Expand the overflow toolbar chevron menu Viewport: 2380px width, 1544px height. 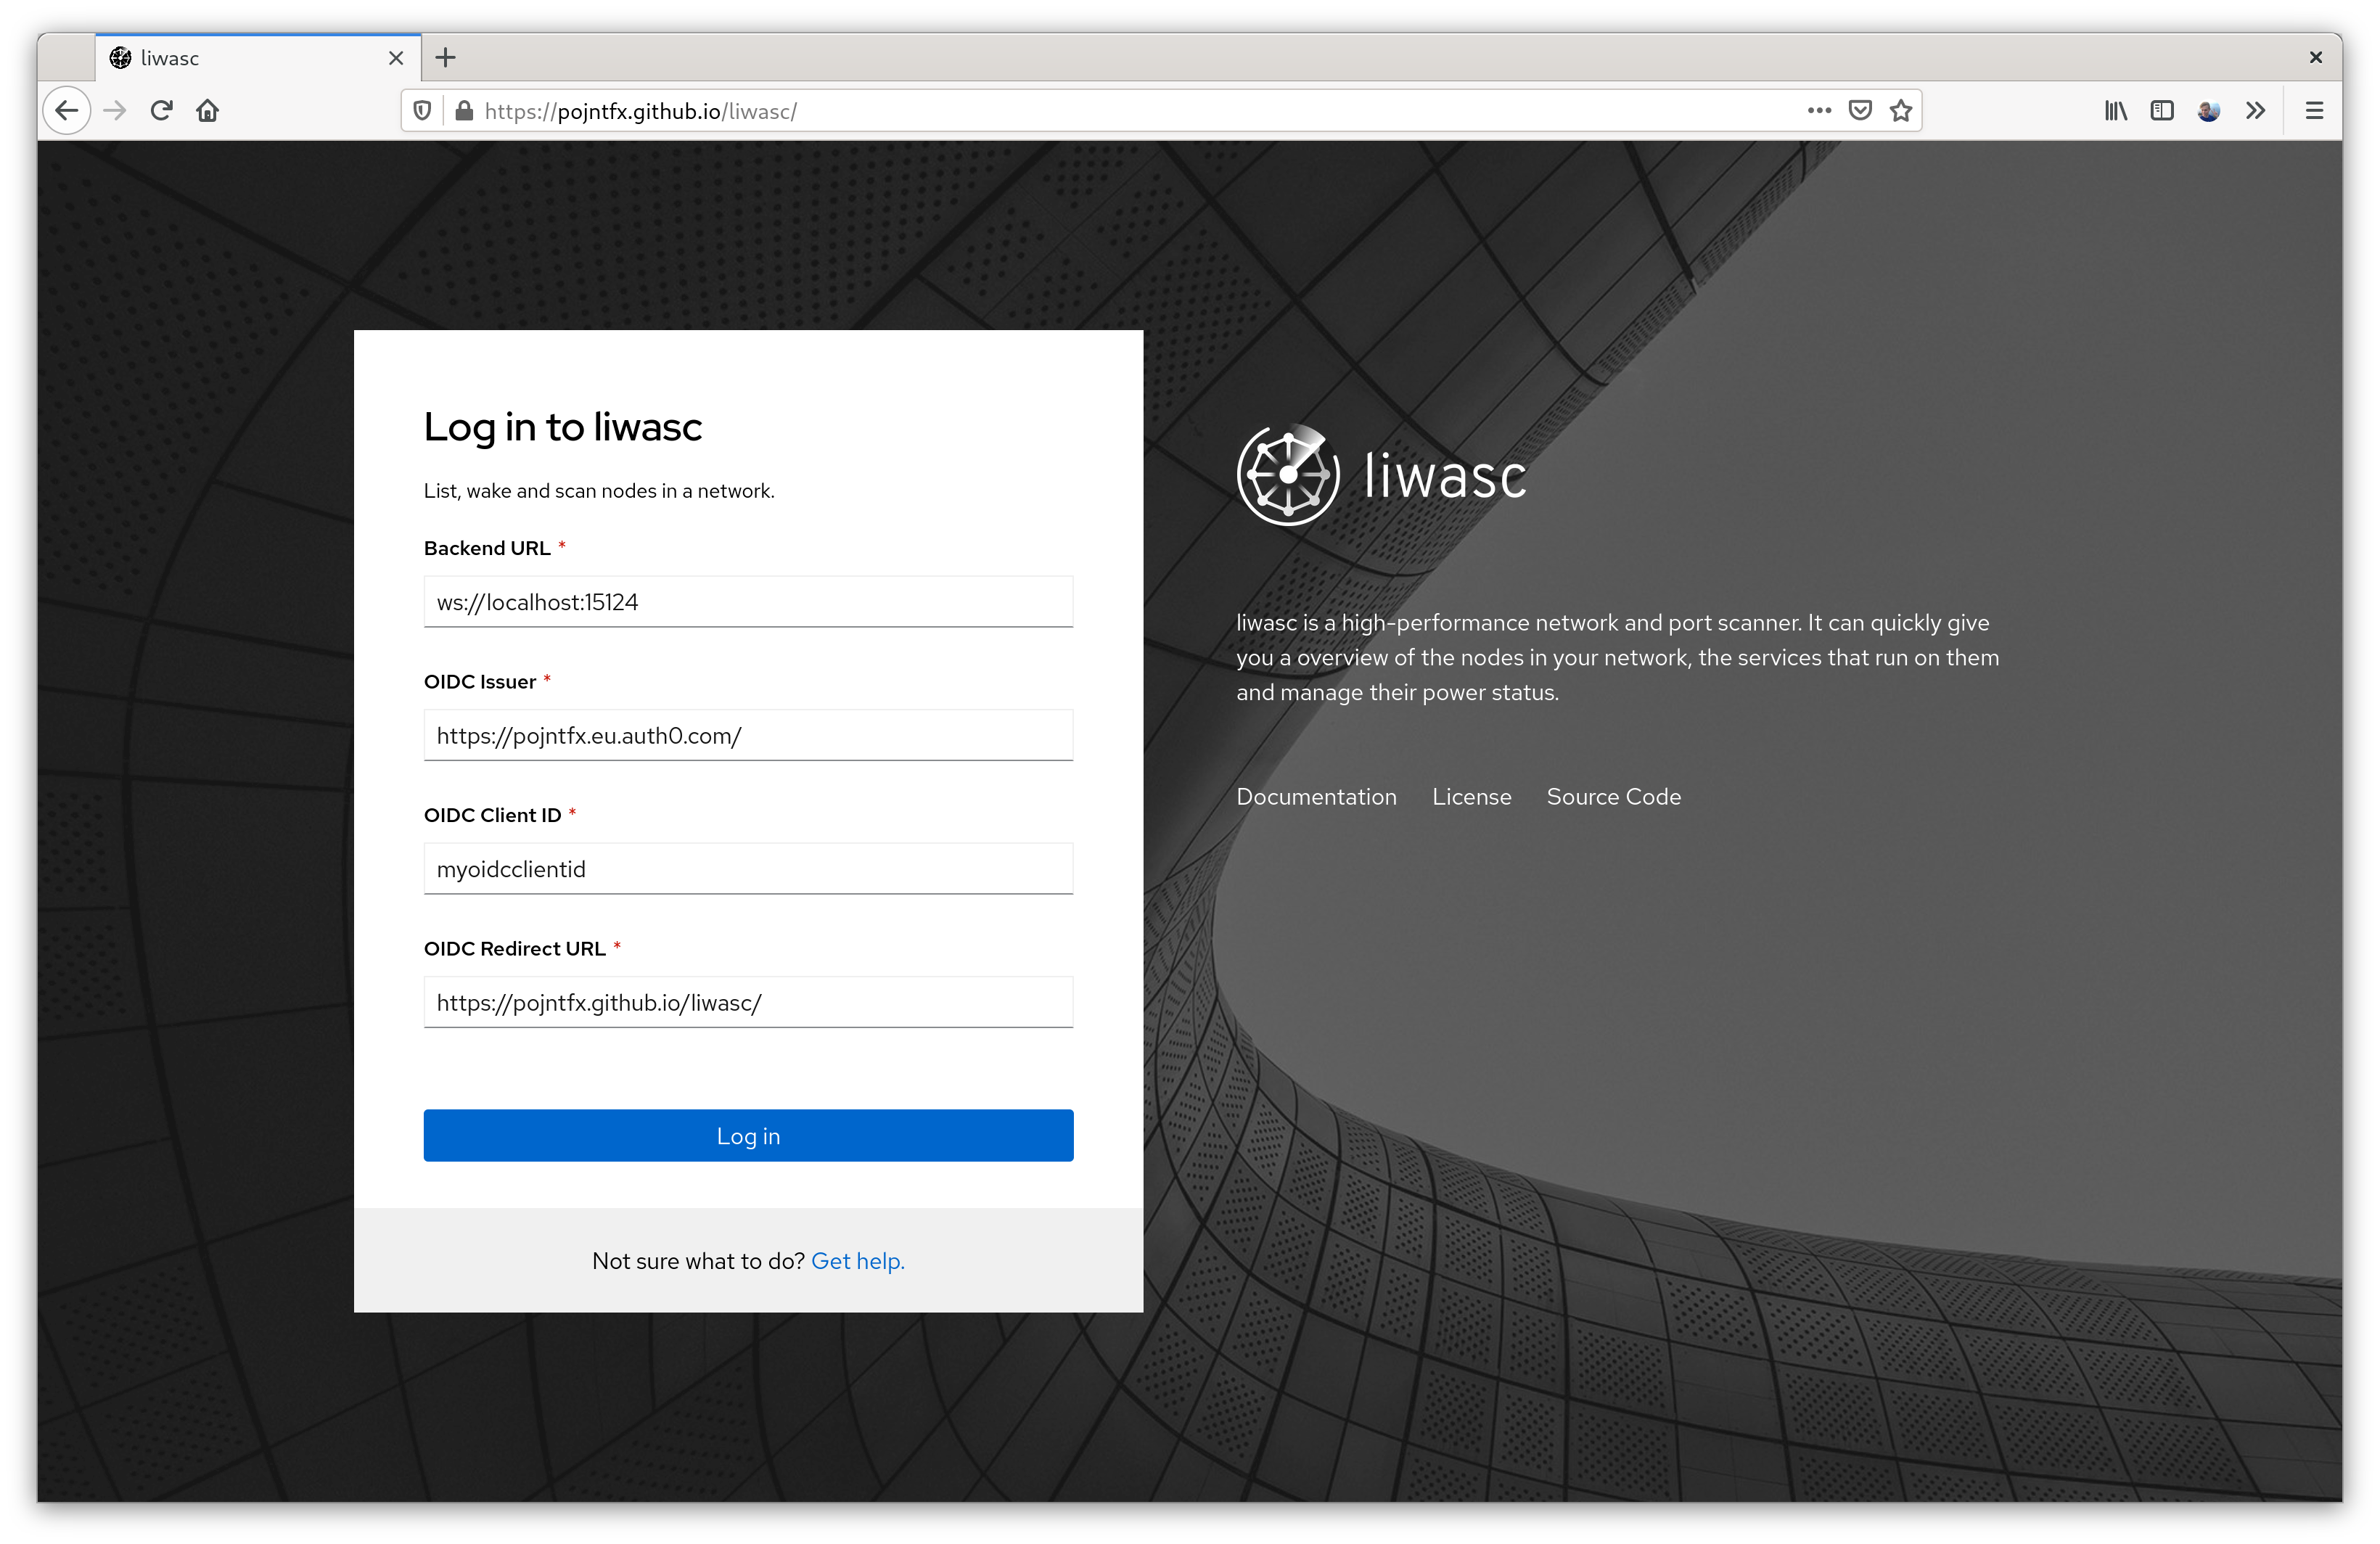pyautogui.click(x=2255, y=111)
